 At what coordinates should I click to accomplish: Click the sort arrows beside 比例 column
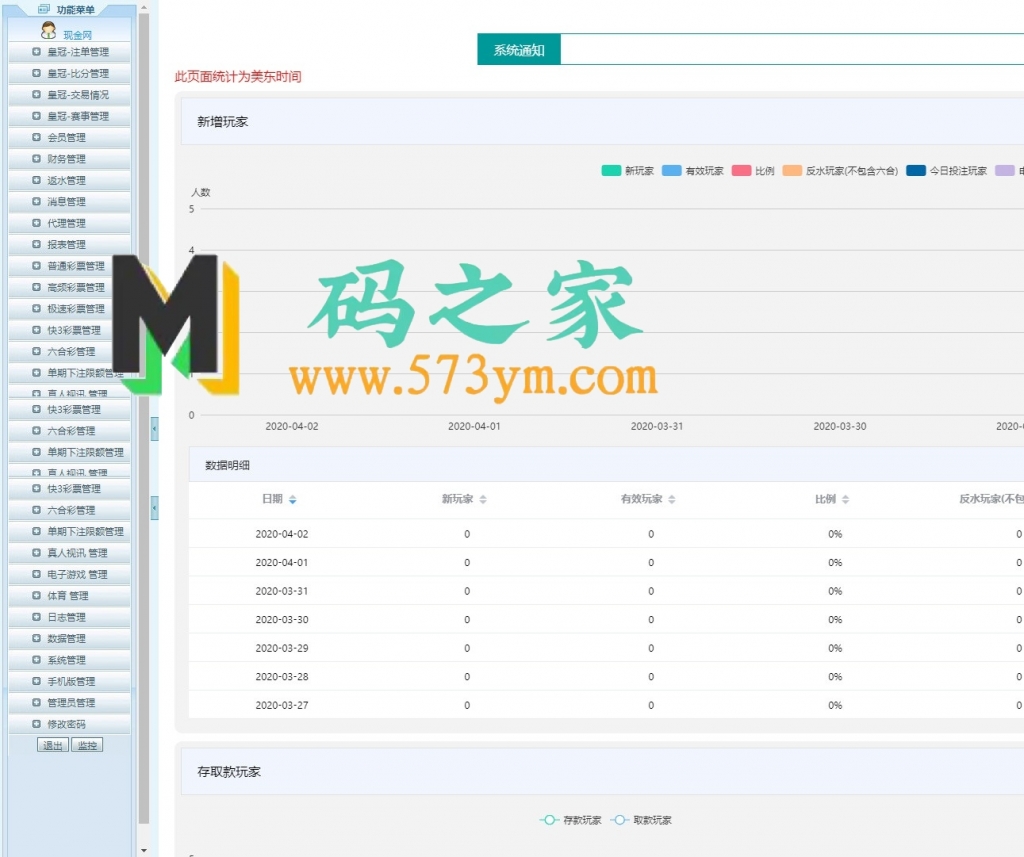(x=846, y=500)
